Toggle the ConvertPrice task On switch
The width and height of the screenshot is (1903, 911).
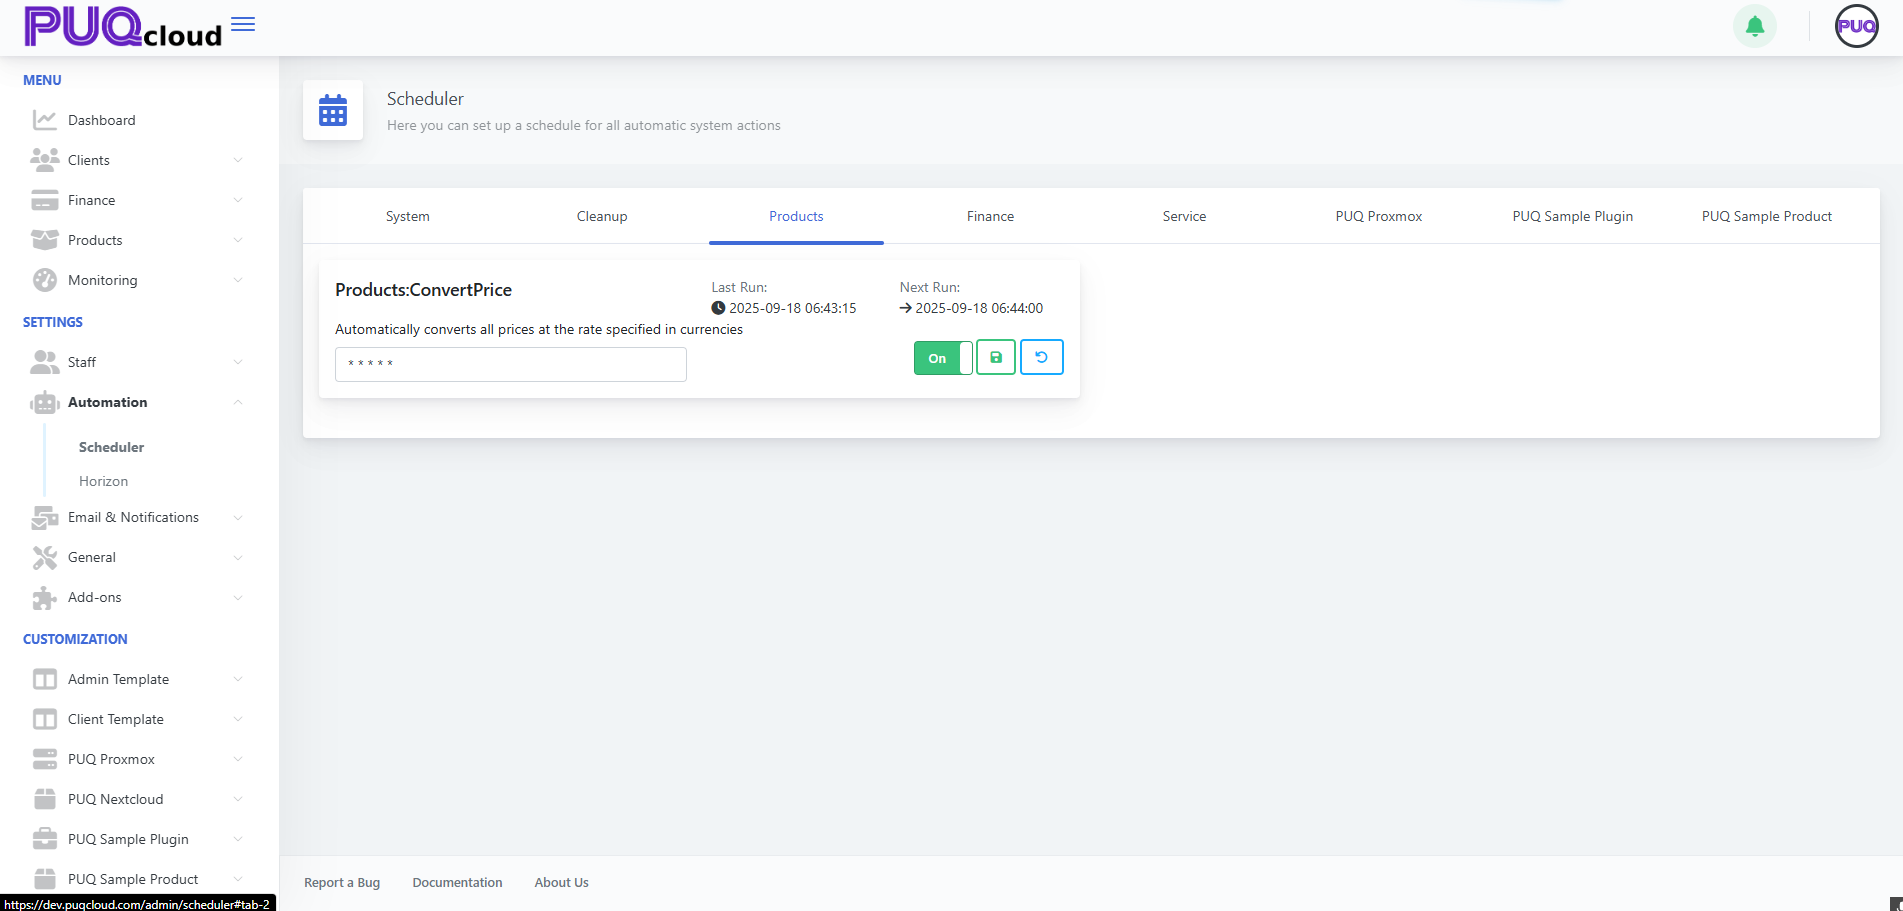pyautogui.click(x=942, y=358)
